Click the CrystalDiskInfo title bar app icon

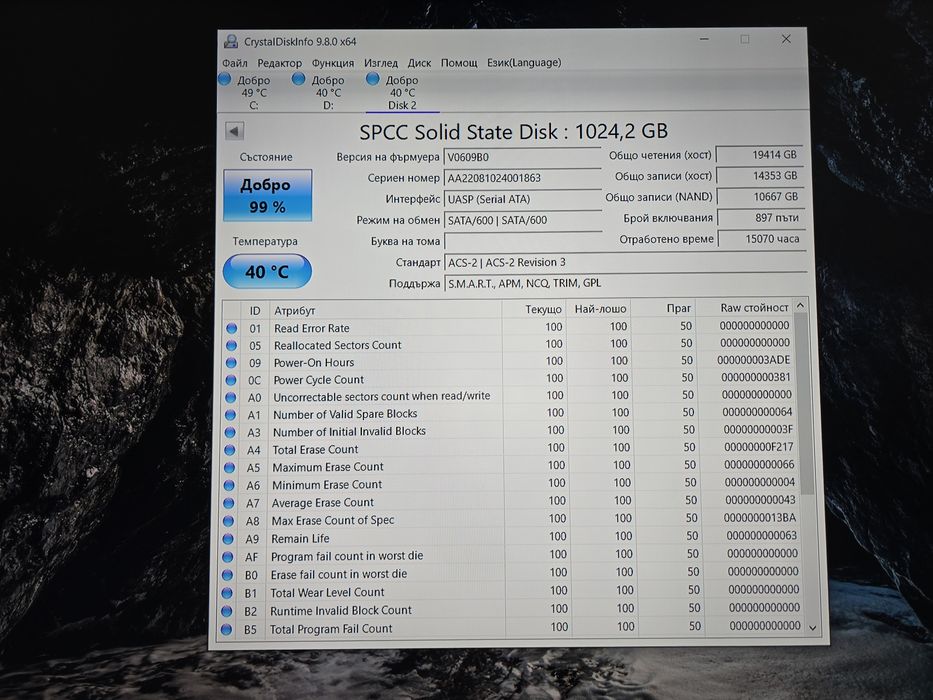pos(231,42)
